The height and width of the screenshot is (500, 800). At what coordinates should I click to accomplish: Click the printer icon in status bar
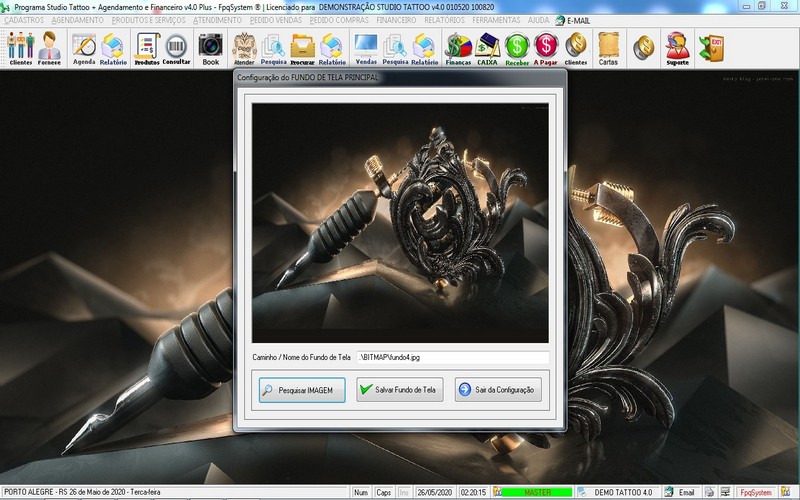[709, 492]
